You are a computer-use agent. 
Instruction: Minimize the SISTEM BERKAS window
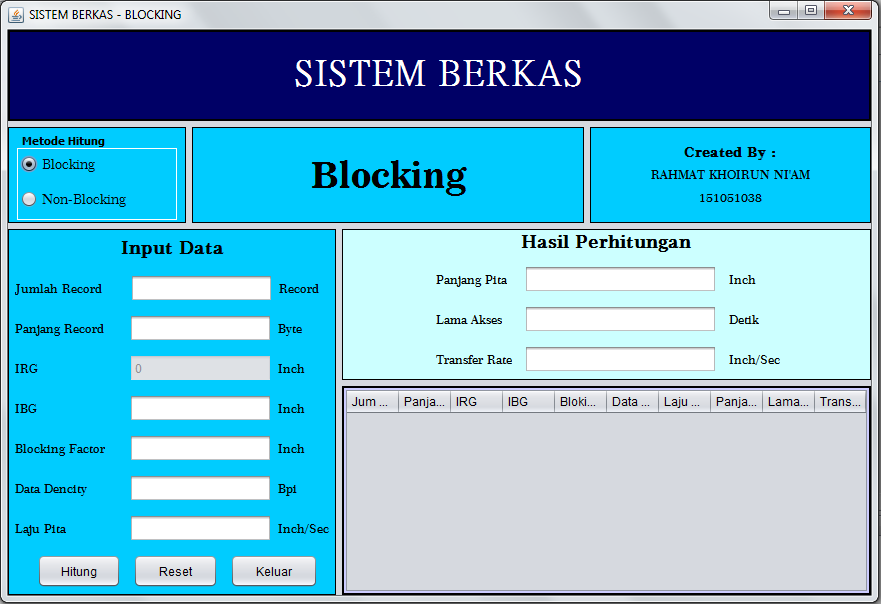click(x=784, y=11)
